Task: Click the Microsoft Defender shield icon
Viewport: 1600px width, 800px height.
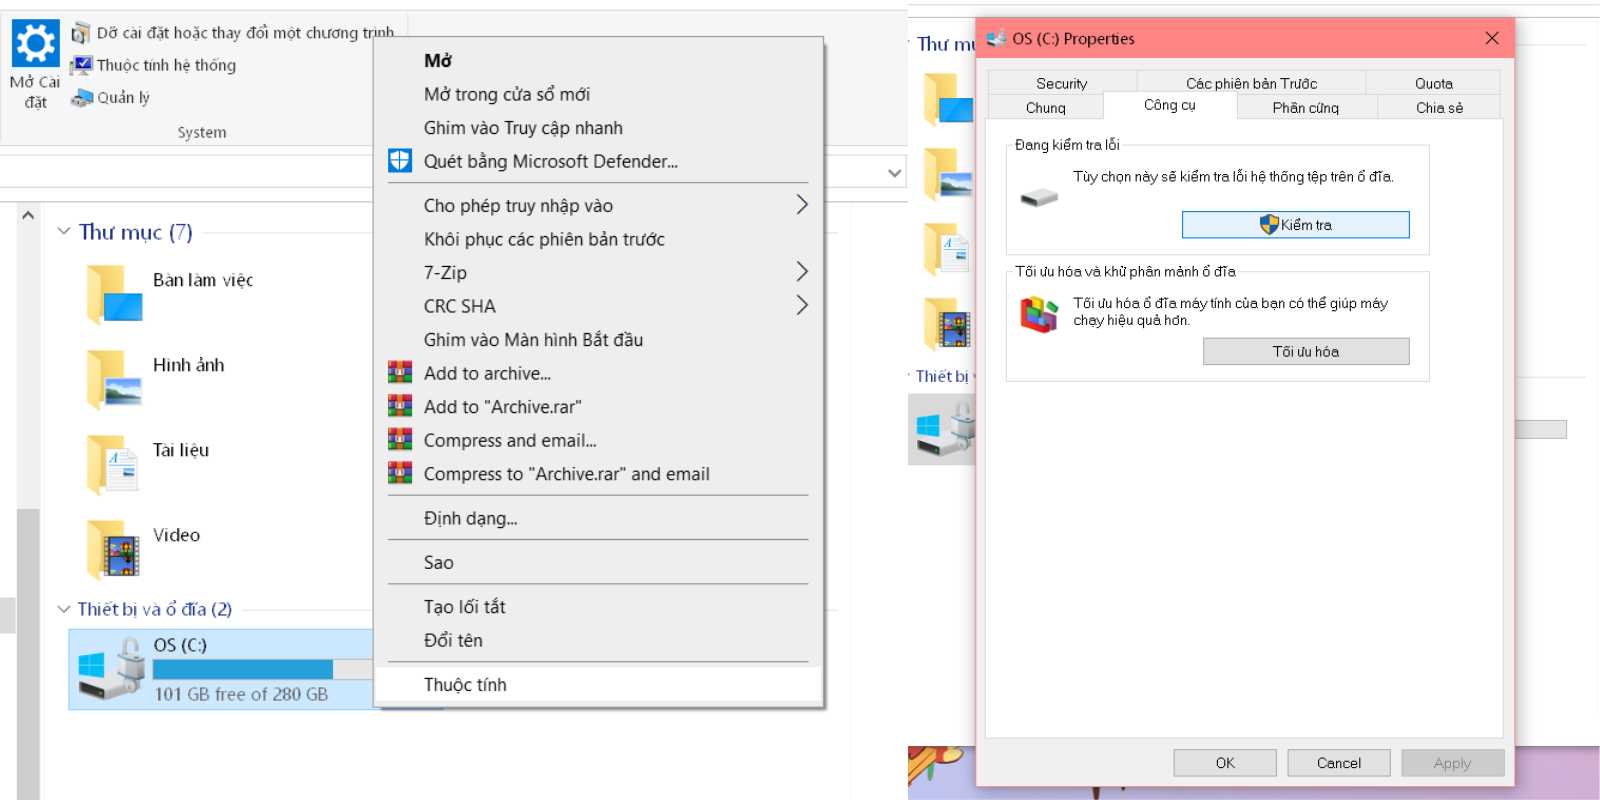Action: (400, 161)
